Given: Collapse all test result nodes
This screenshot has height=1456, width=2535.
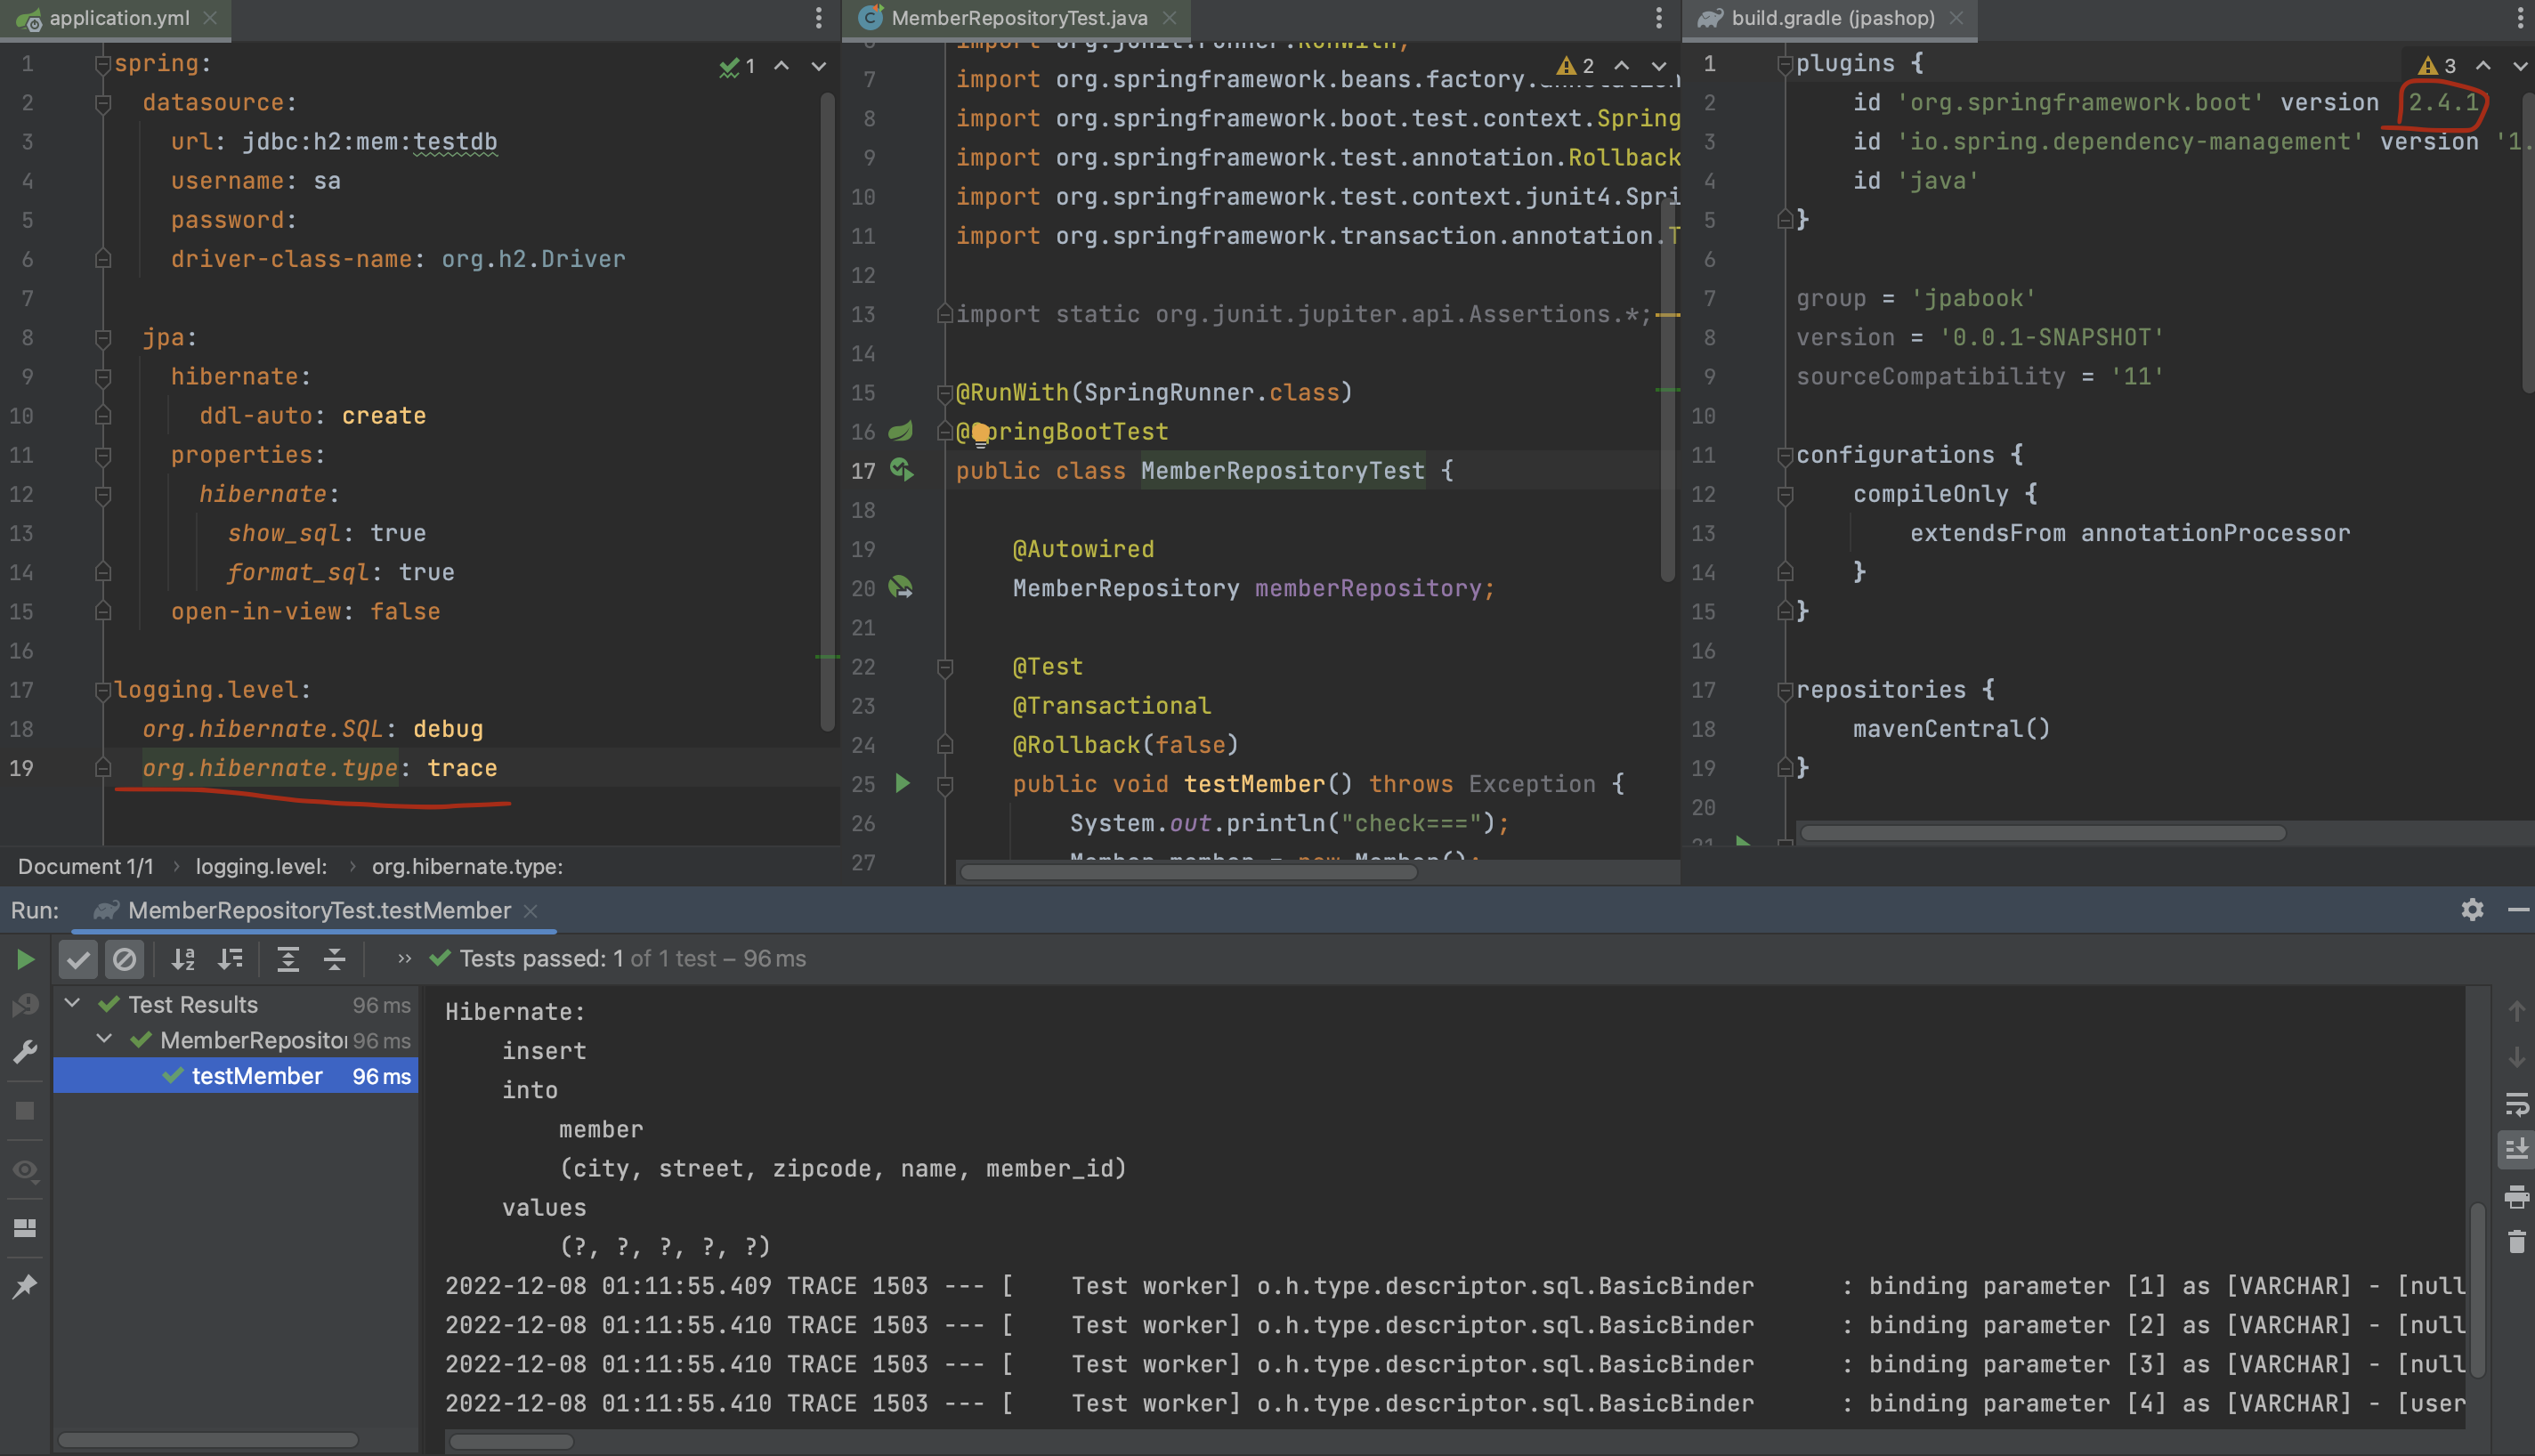Looking at the screenshot, I should 335,959.
